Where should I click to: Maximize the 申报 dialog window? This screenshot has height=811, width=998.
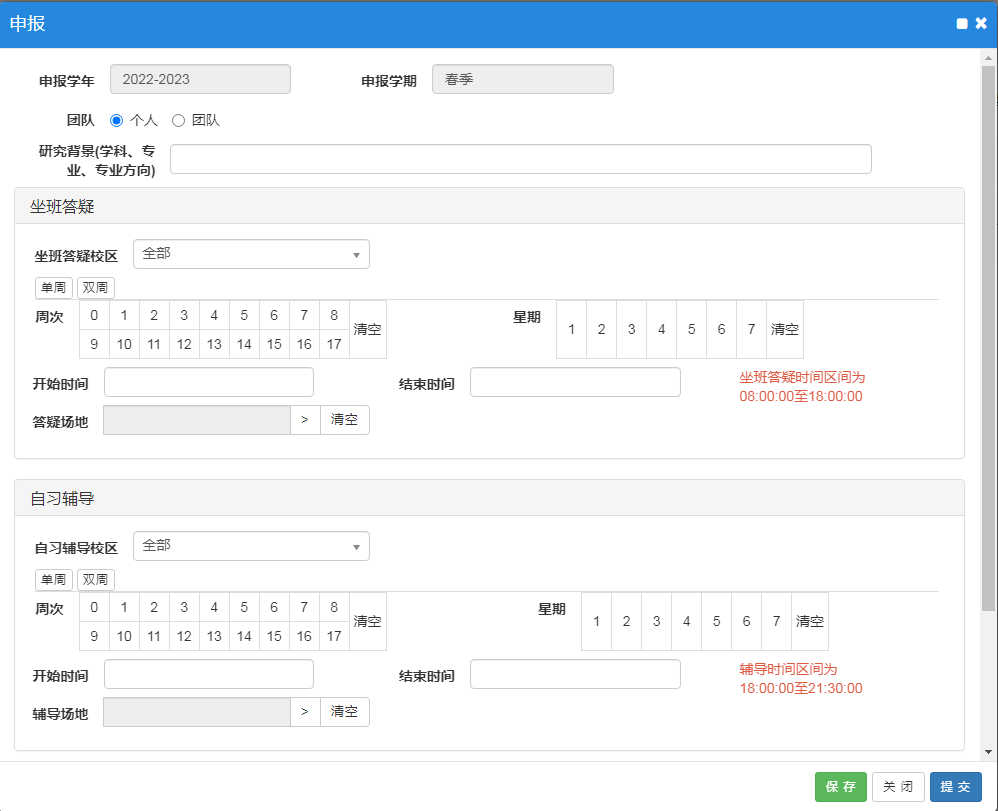pyautogui.click(x=962, y=24)
